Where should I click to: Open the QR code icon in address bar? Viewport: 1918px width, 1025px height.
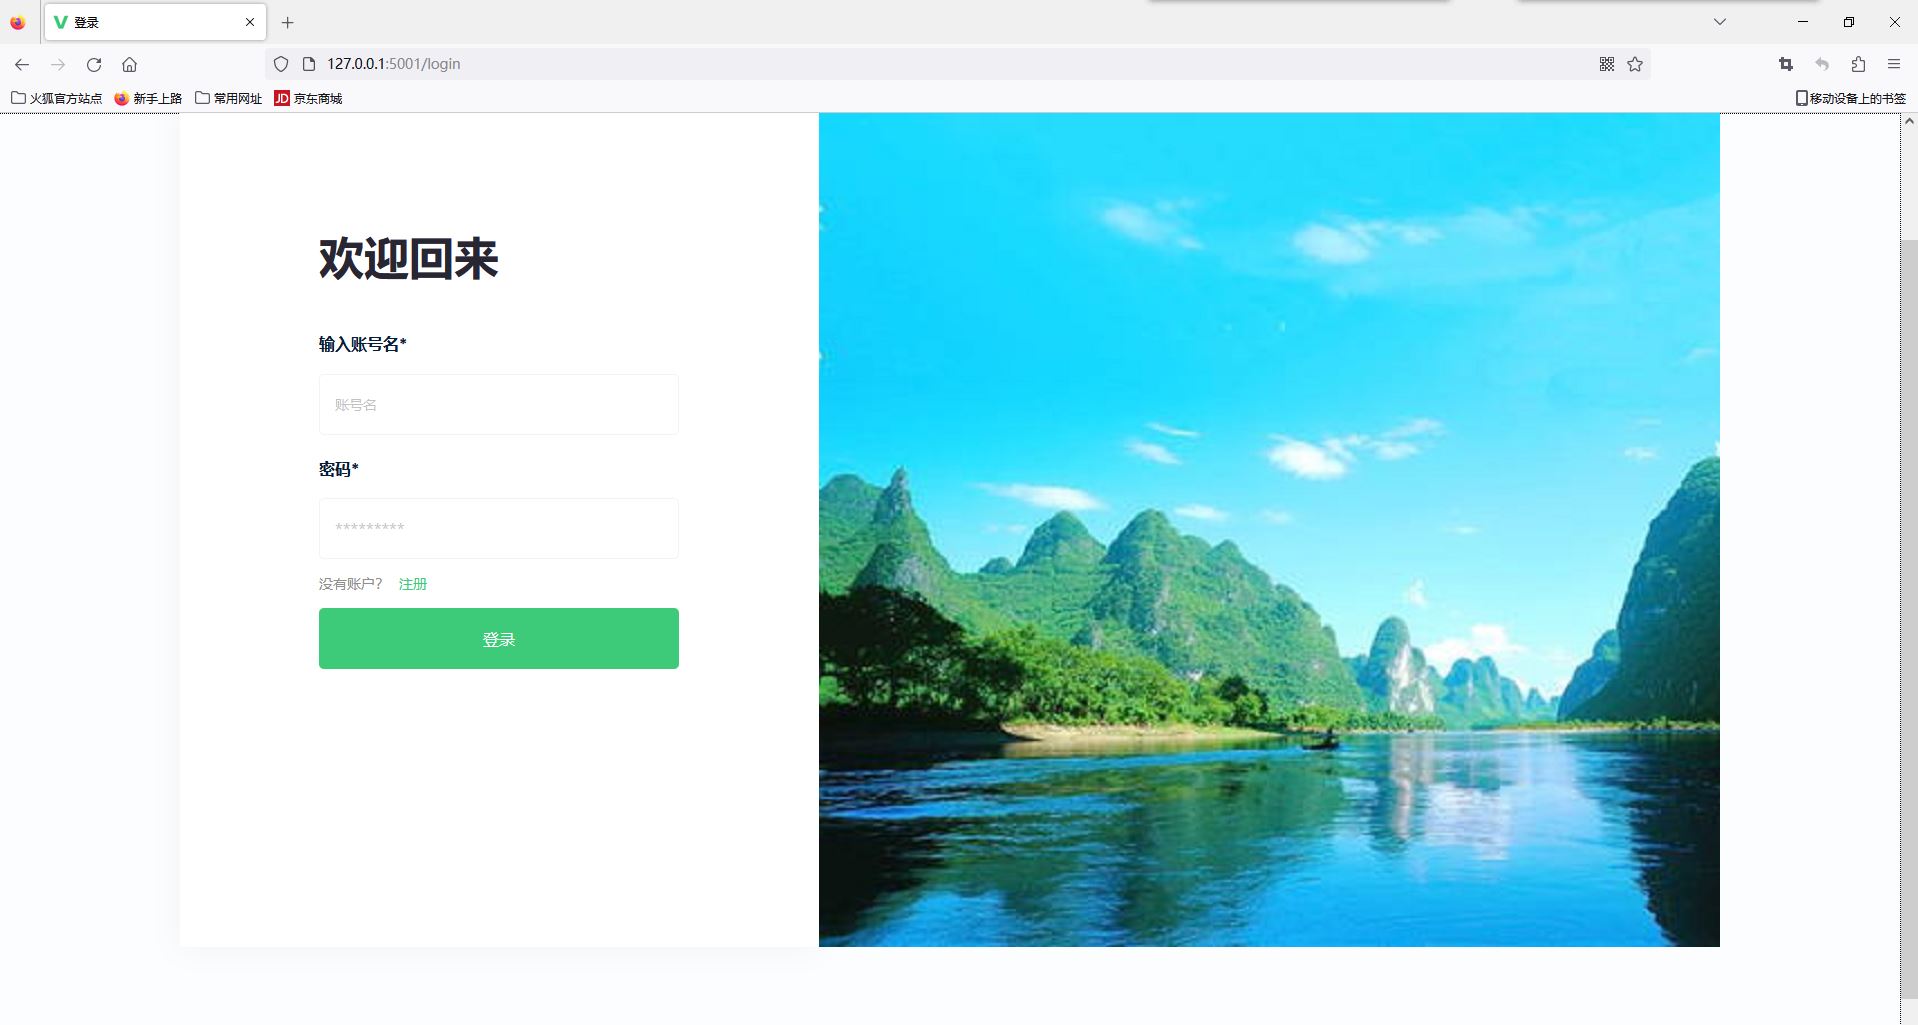pos(1607,64)
